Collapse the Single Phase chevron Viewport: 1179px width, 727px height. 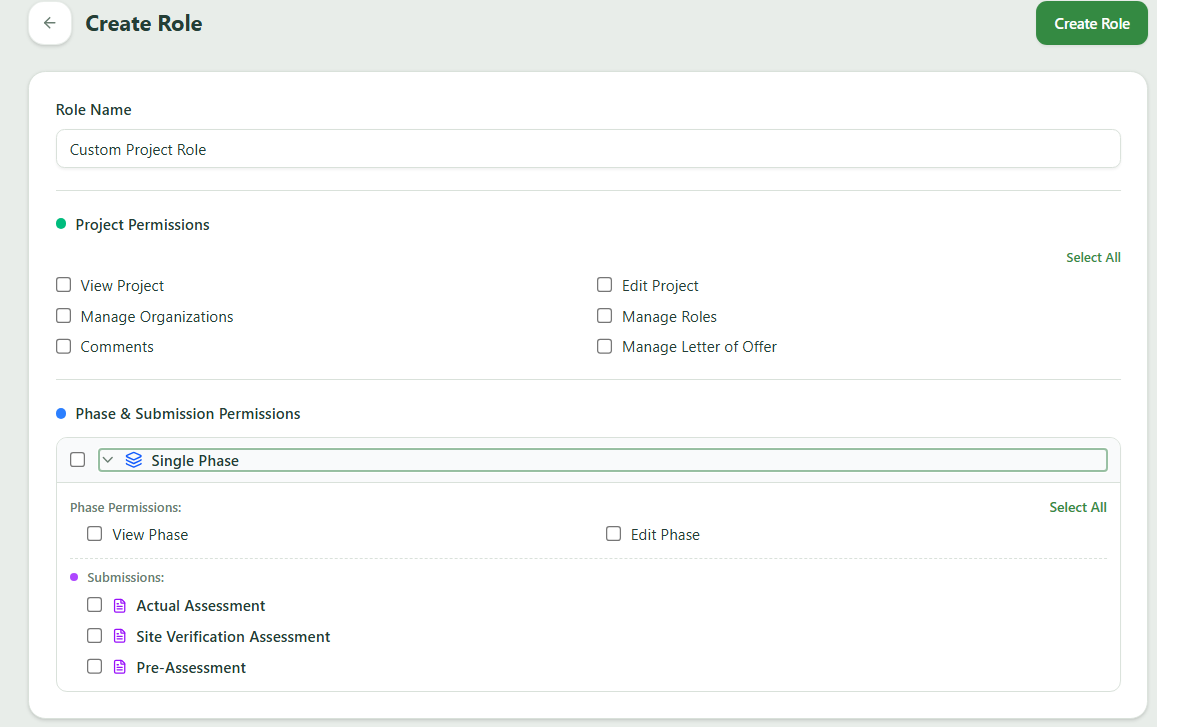pos(108,460)
